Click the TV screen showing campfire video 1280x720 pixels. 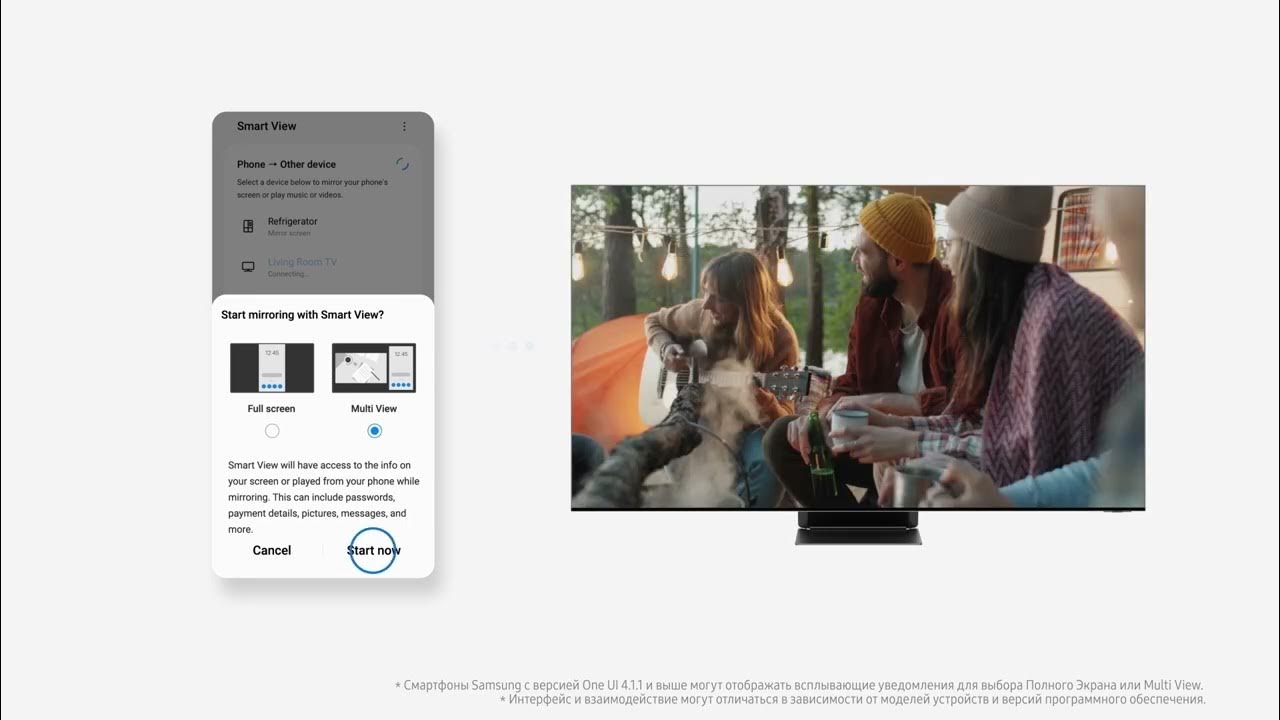[858, 347]
